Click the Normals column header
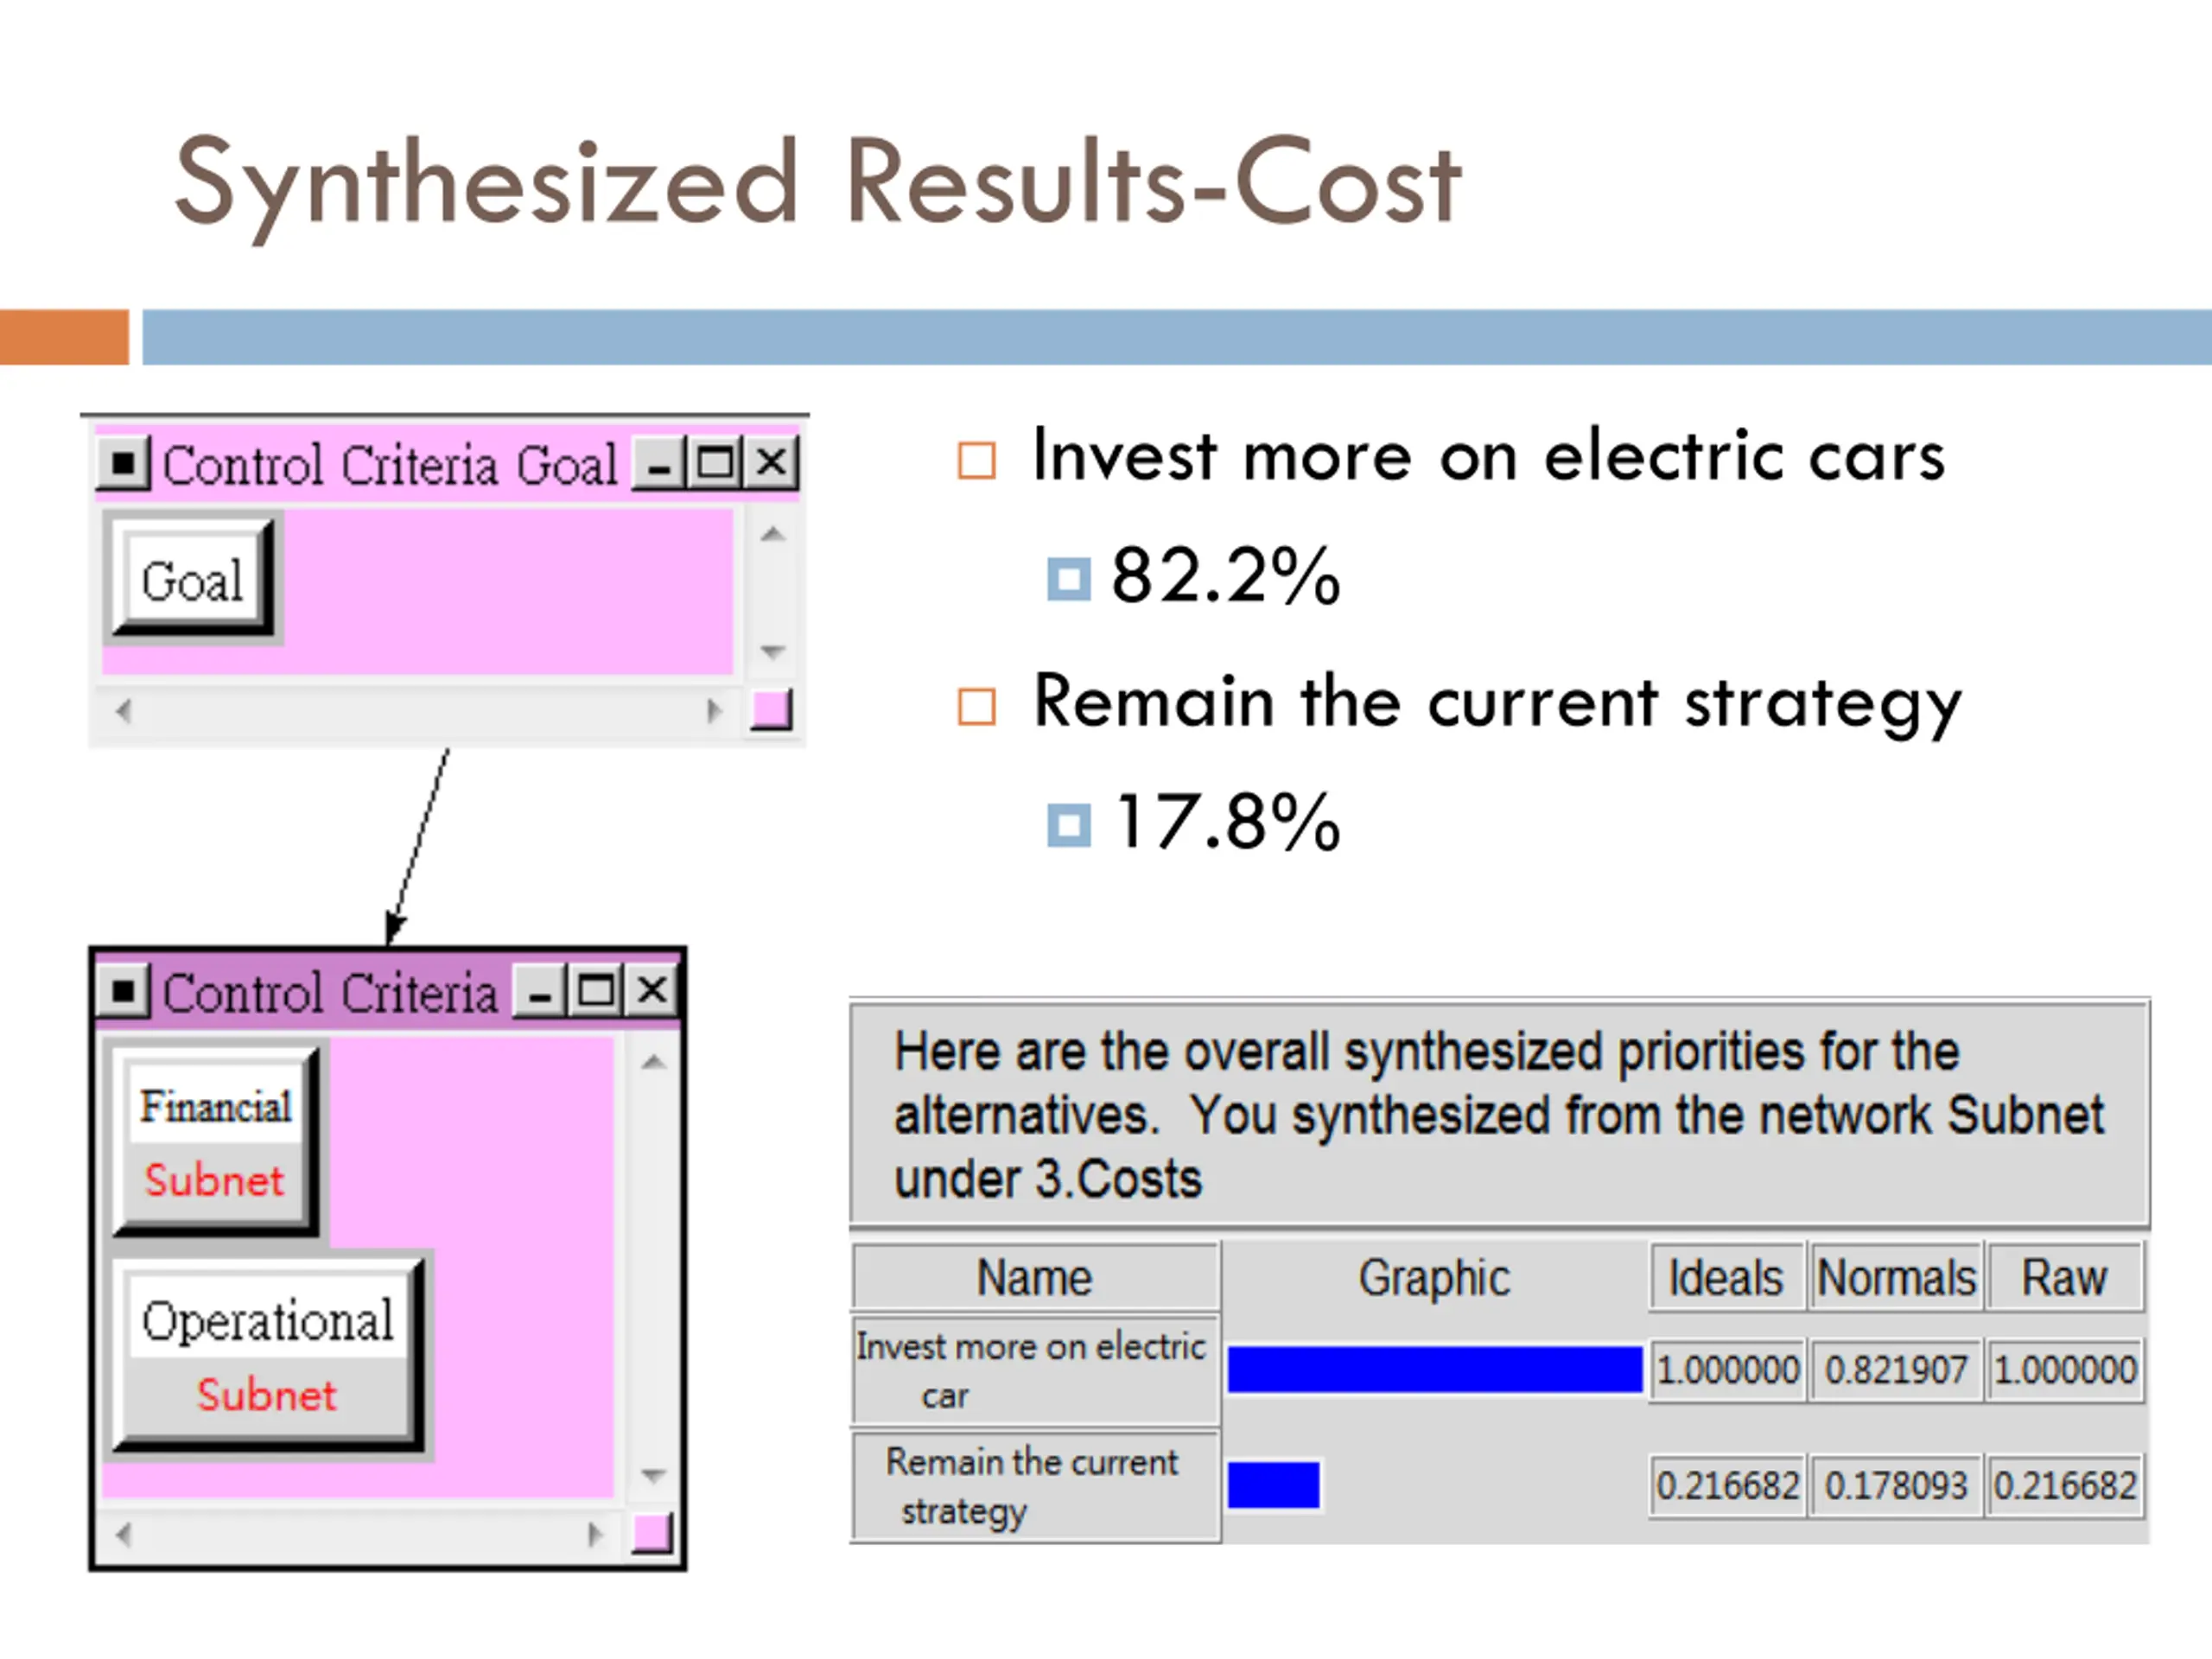 [x=1896, y=1278]
